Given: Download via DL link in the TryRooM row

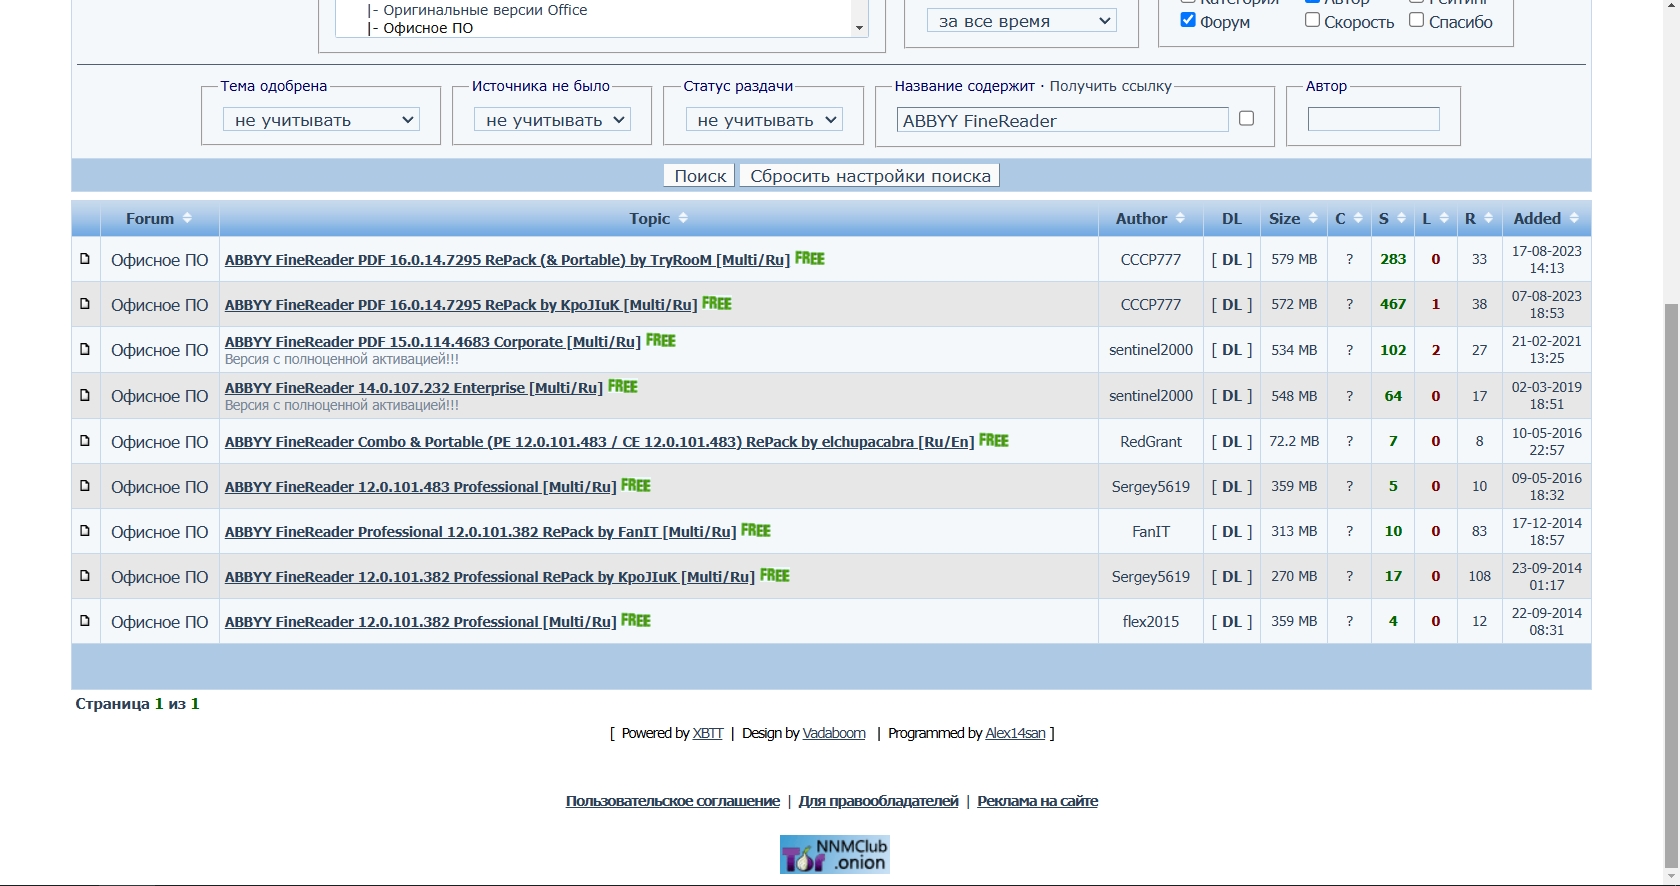Looking at the screenshot, I should tap(1231, 259).
